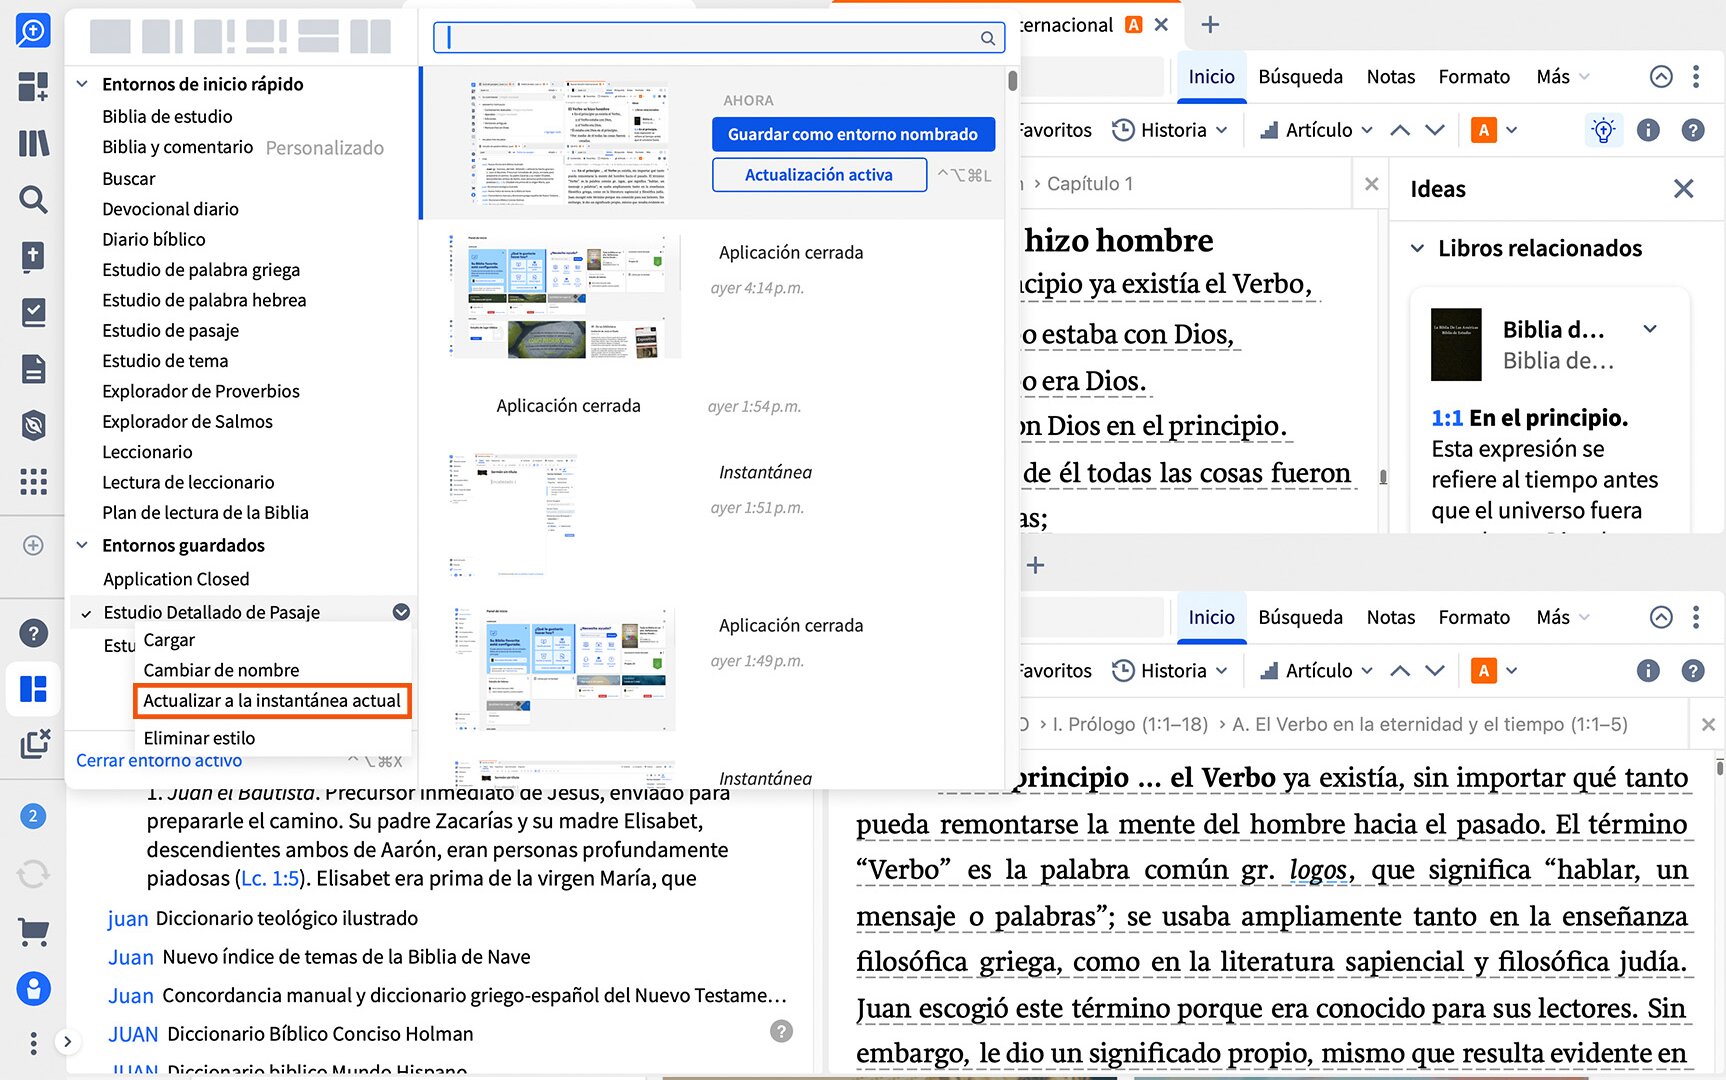The width and height of the screenshot is (1726, 1080).
Task: Collapse Entornos de inicio rápido section
Action: pyautogui.click(x=82, y=84)
